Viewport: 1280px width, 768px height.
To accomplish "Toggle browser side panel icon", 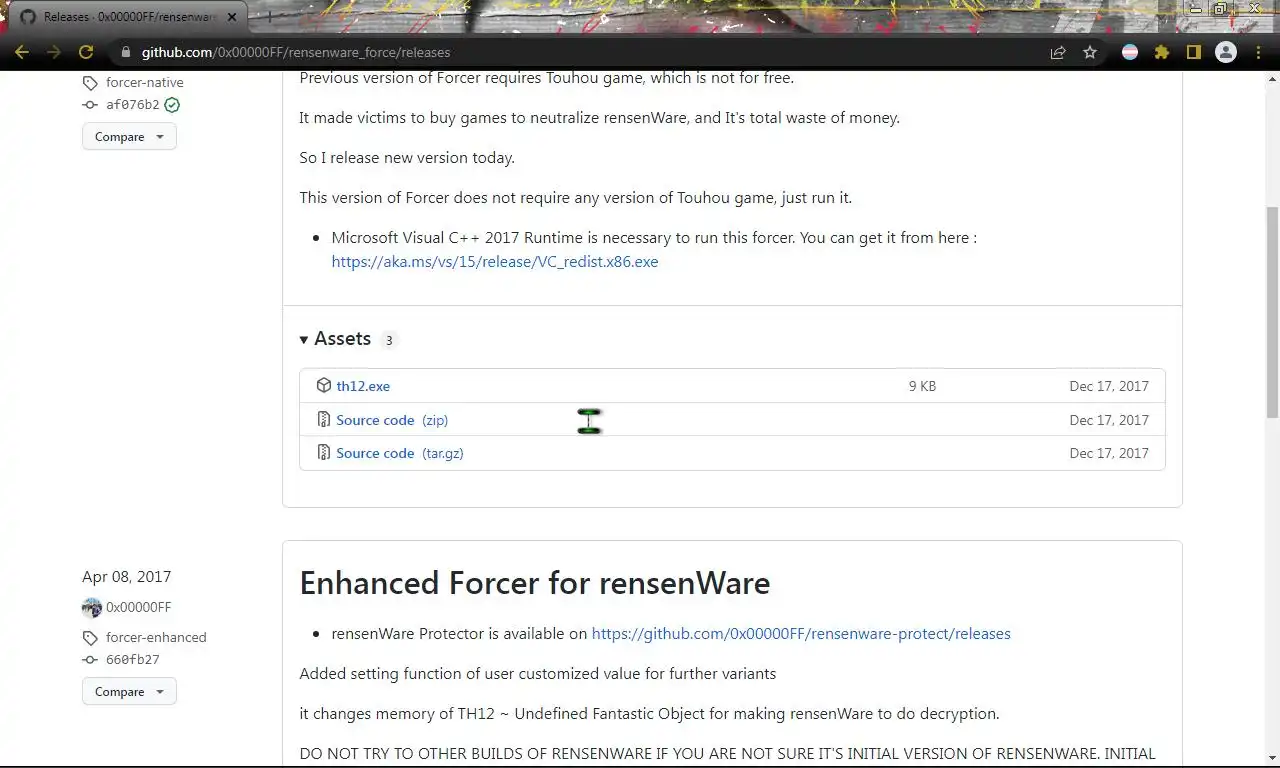I will pyautogui.click(x=1194, y=52).
